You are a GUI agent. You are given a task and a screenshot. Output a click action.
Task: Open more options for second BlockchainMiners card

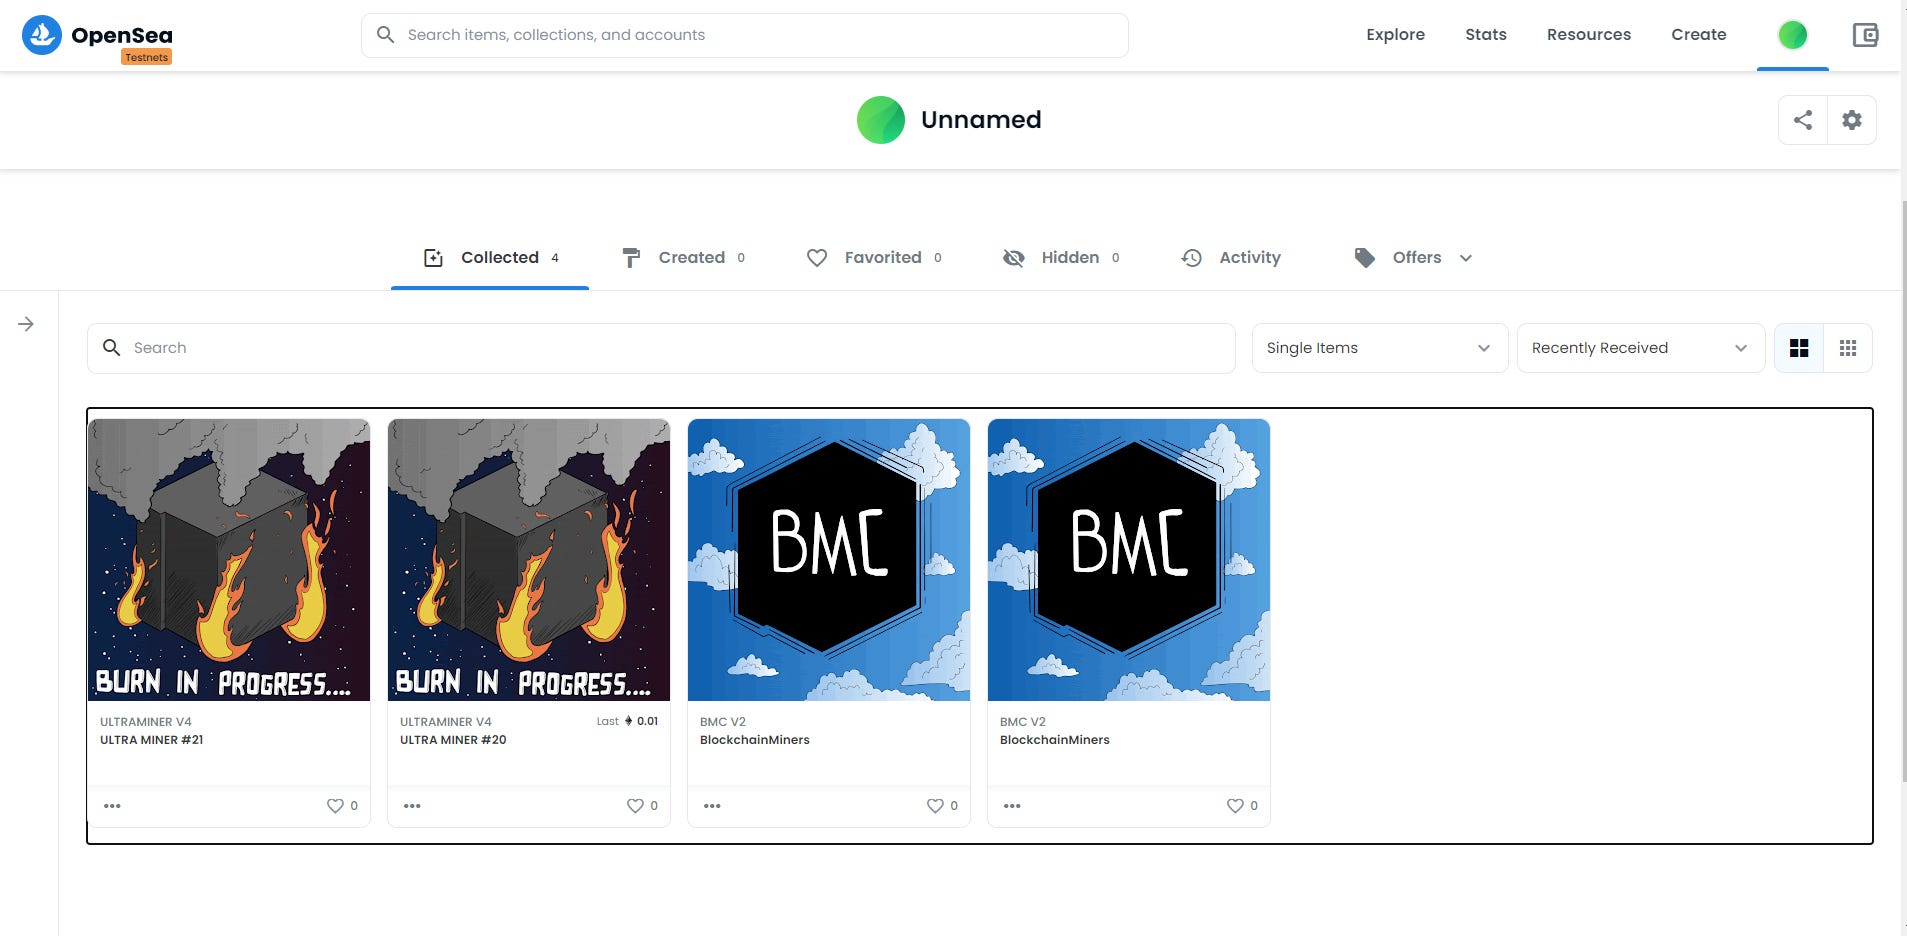(1012, 806)
